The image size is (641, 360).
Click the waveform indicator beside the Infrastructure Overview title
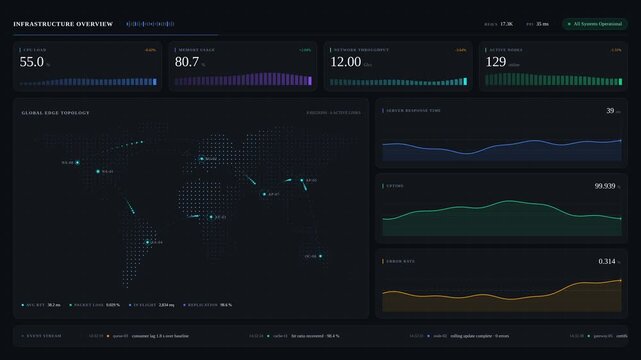tap(150, 24)
